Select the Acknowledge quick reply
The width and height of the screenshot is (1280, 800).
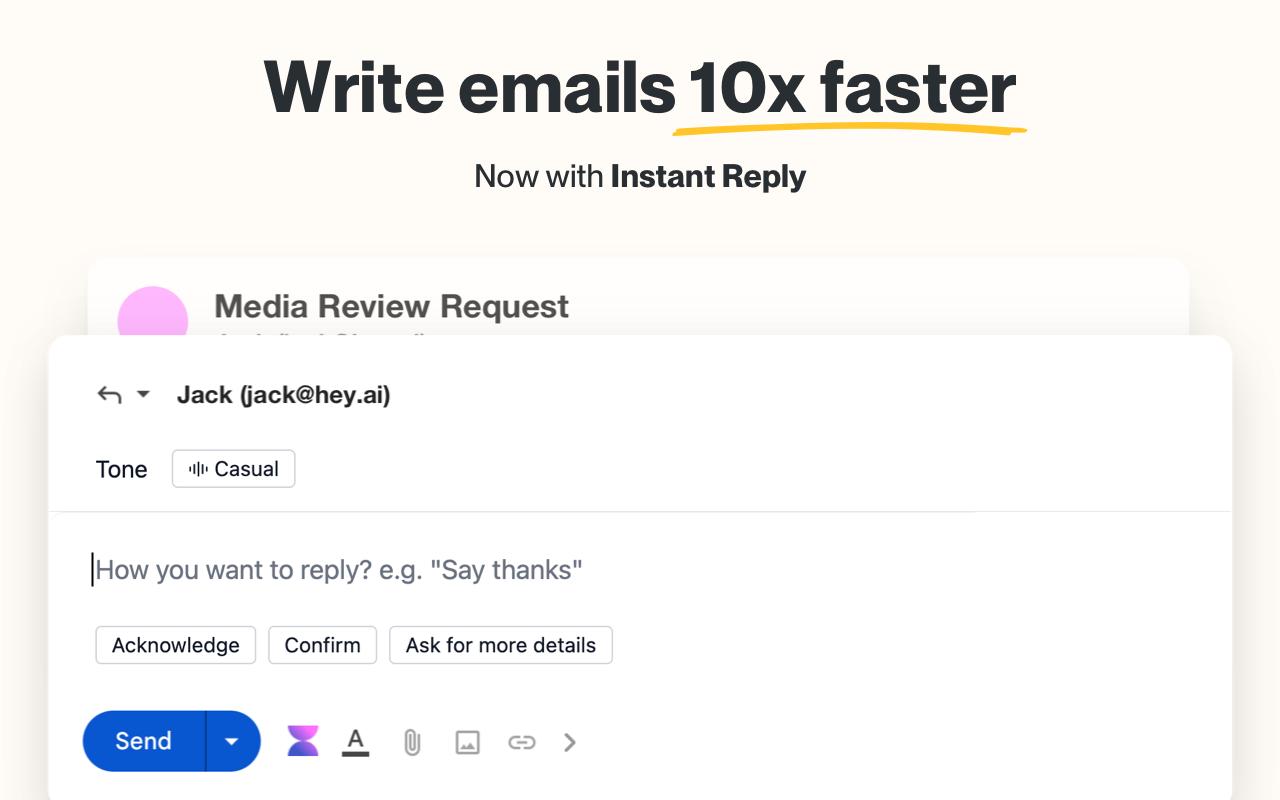pyautogui.click(x=176, y=645)
